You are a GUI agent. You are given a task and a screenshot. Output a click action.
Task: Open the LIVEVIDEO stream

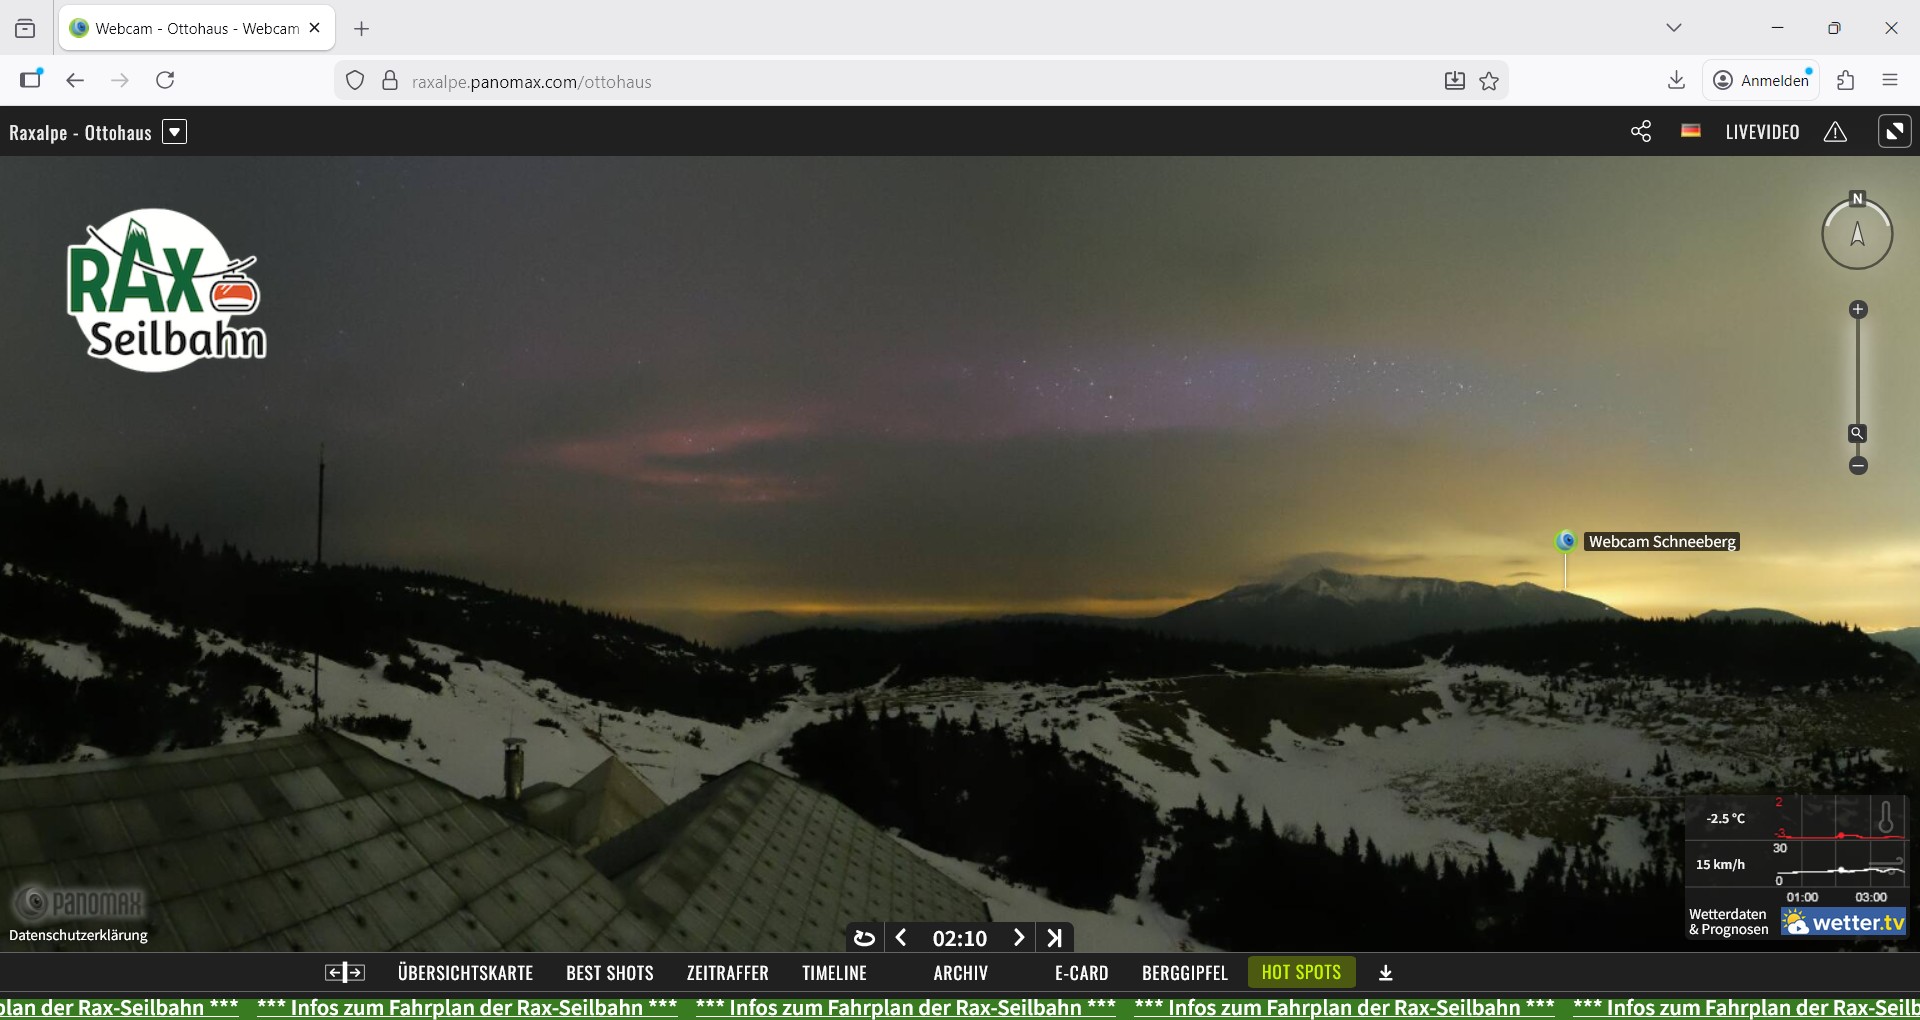click(1762, 132)
